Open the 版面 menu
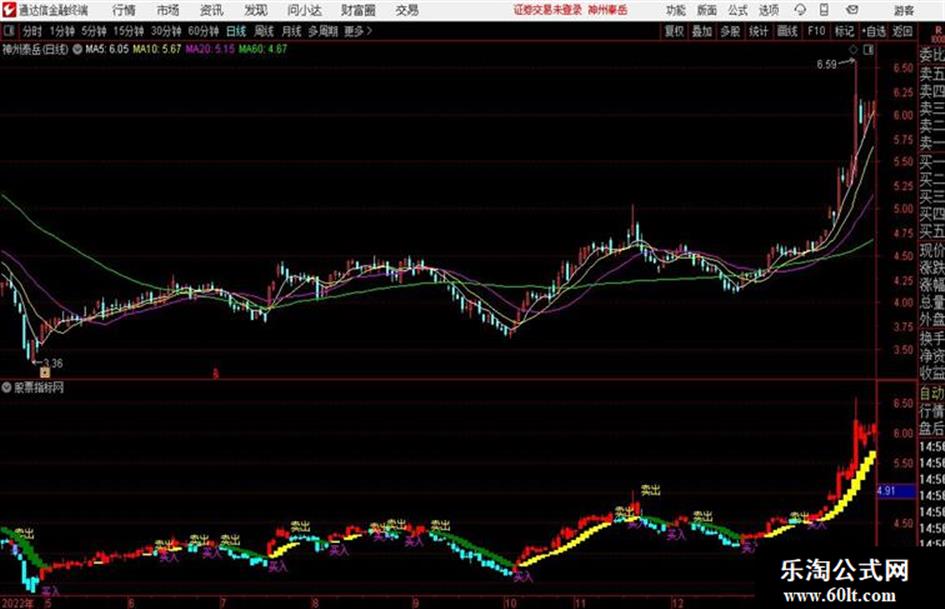 (707, 10)
